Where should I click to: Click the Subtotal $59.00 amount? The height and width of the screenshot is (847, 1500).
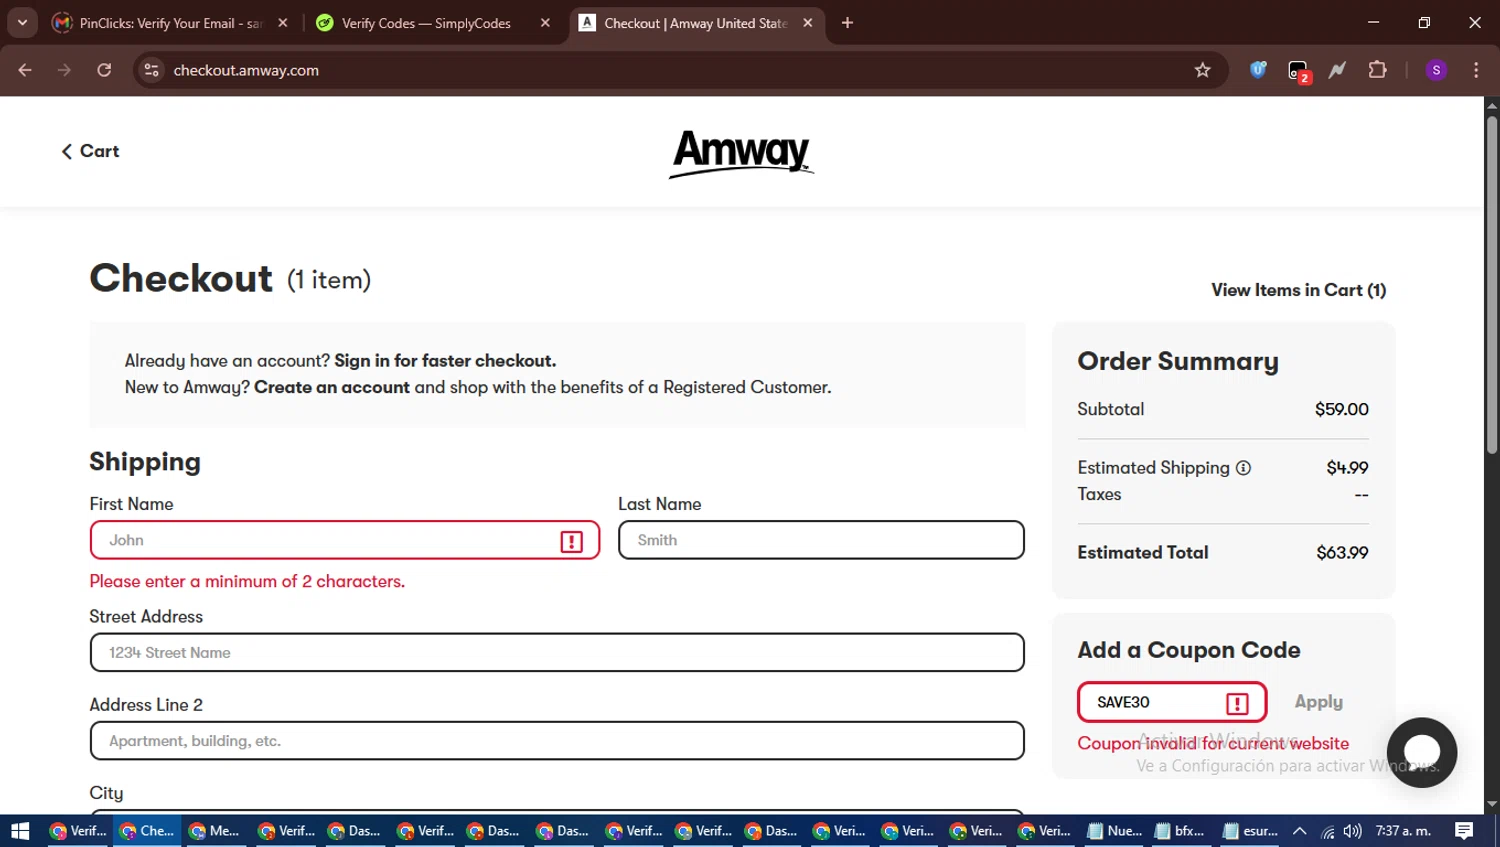[1341, 409]
